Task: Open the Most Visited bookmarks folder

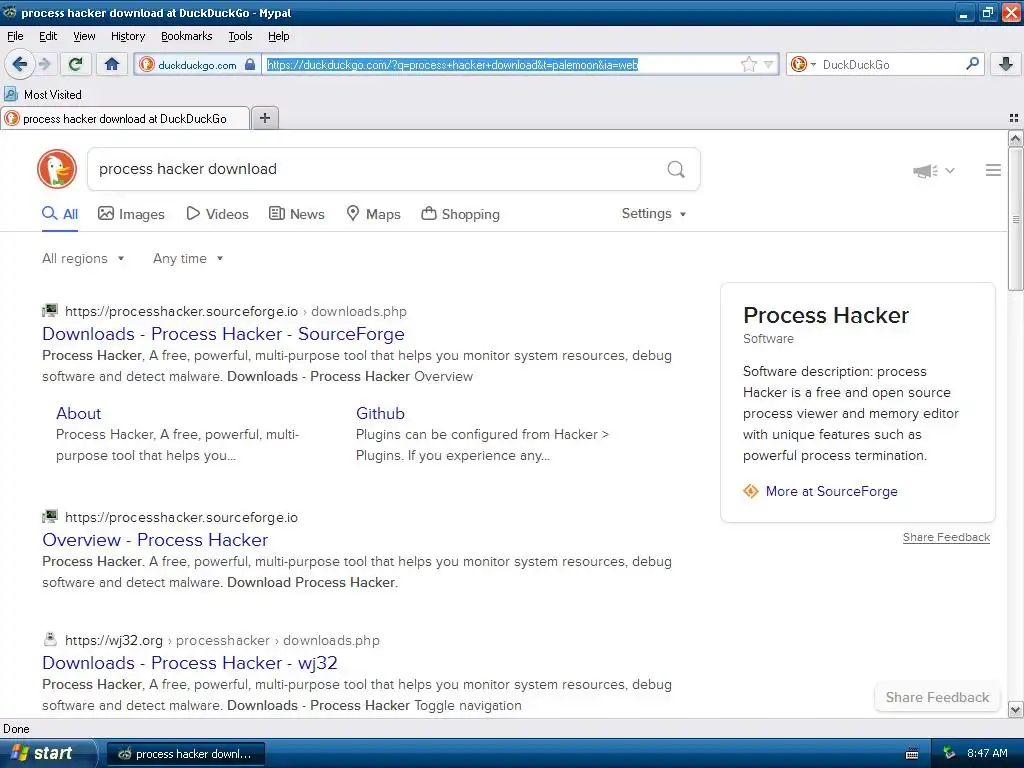Action: [x=43, y=95]
